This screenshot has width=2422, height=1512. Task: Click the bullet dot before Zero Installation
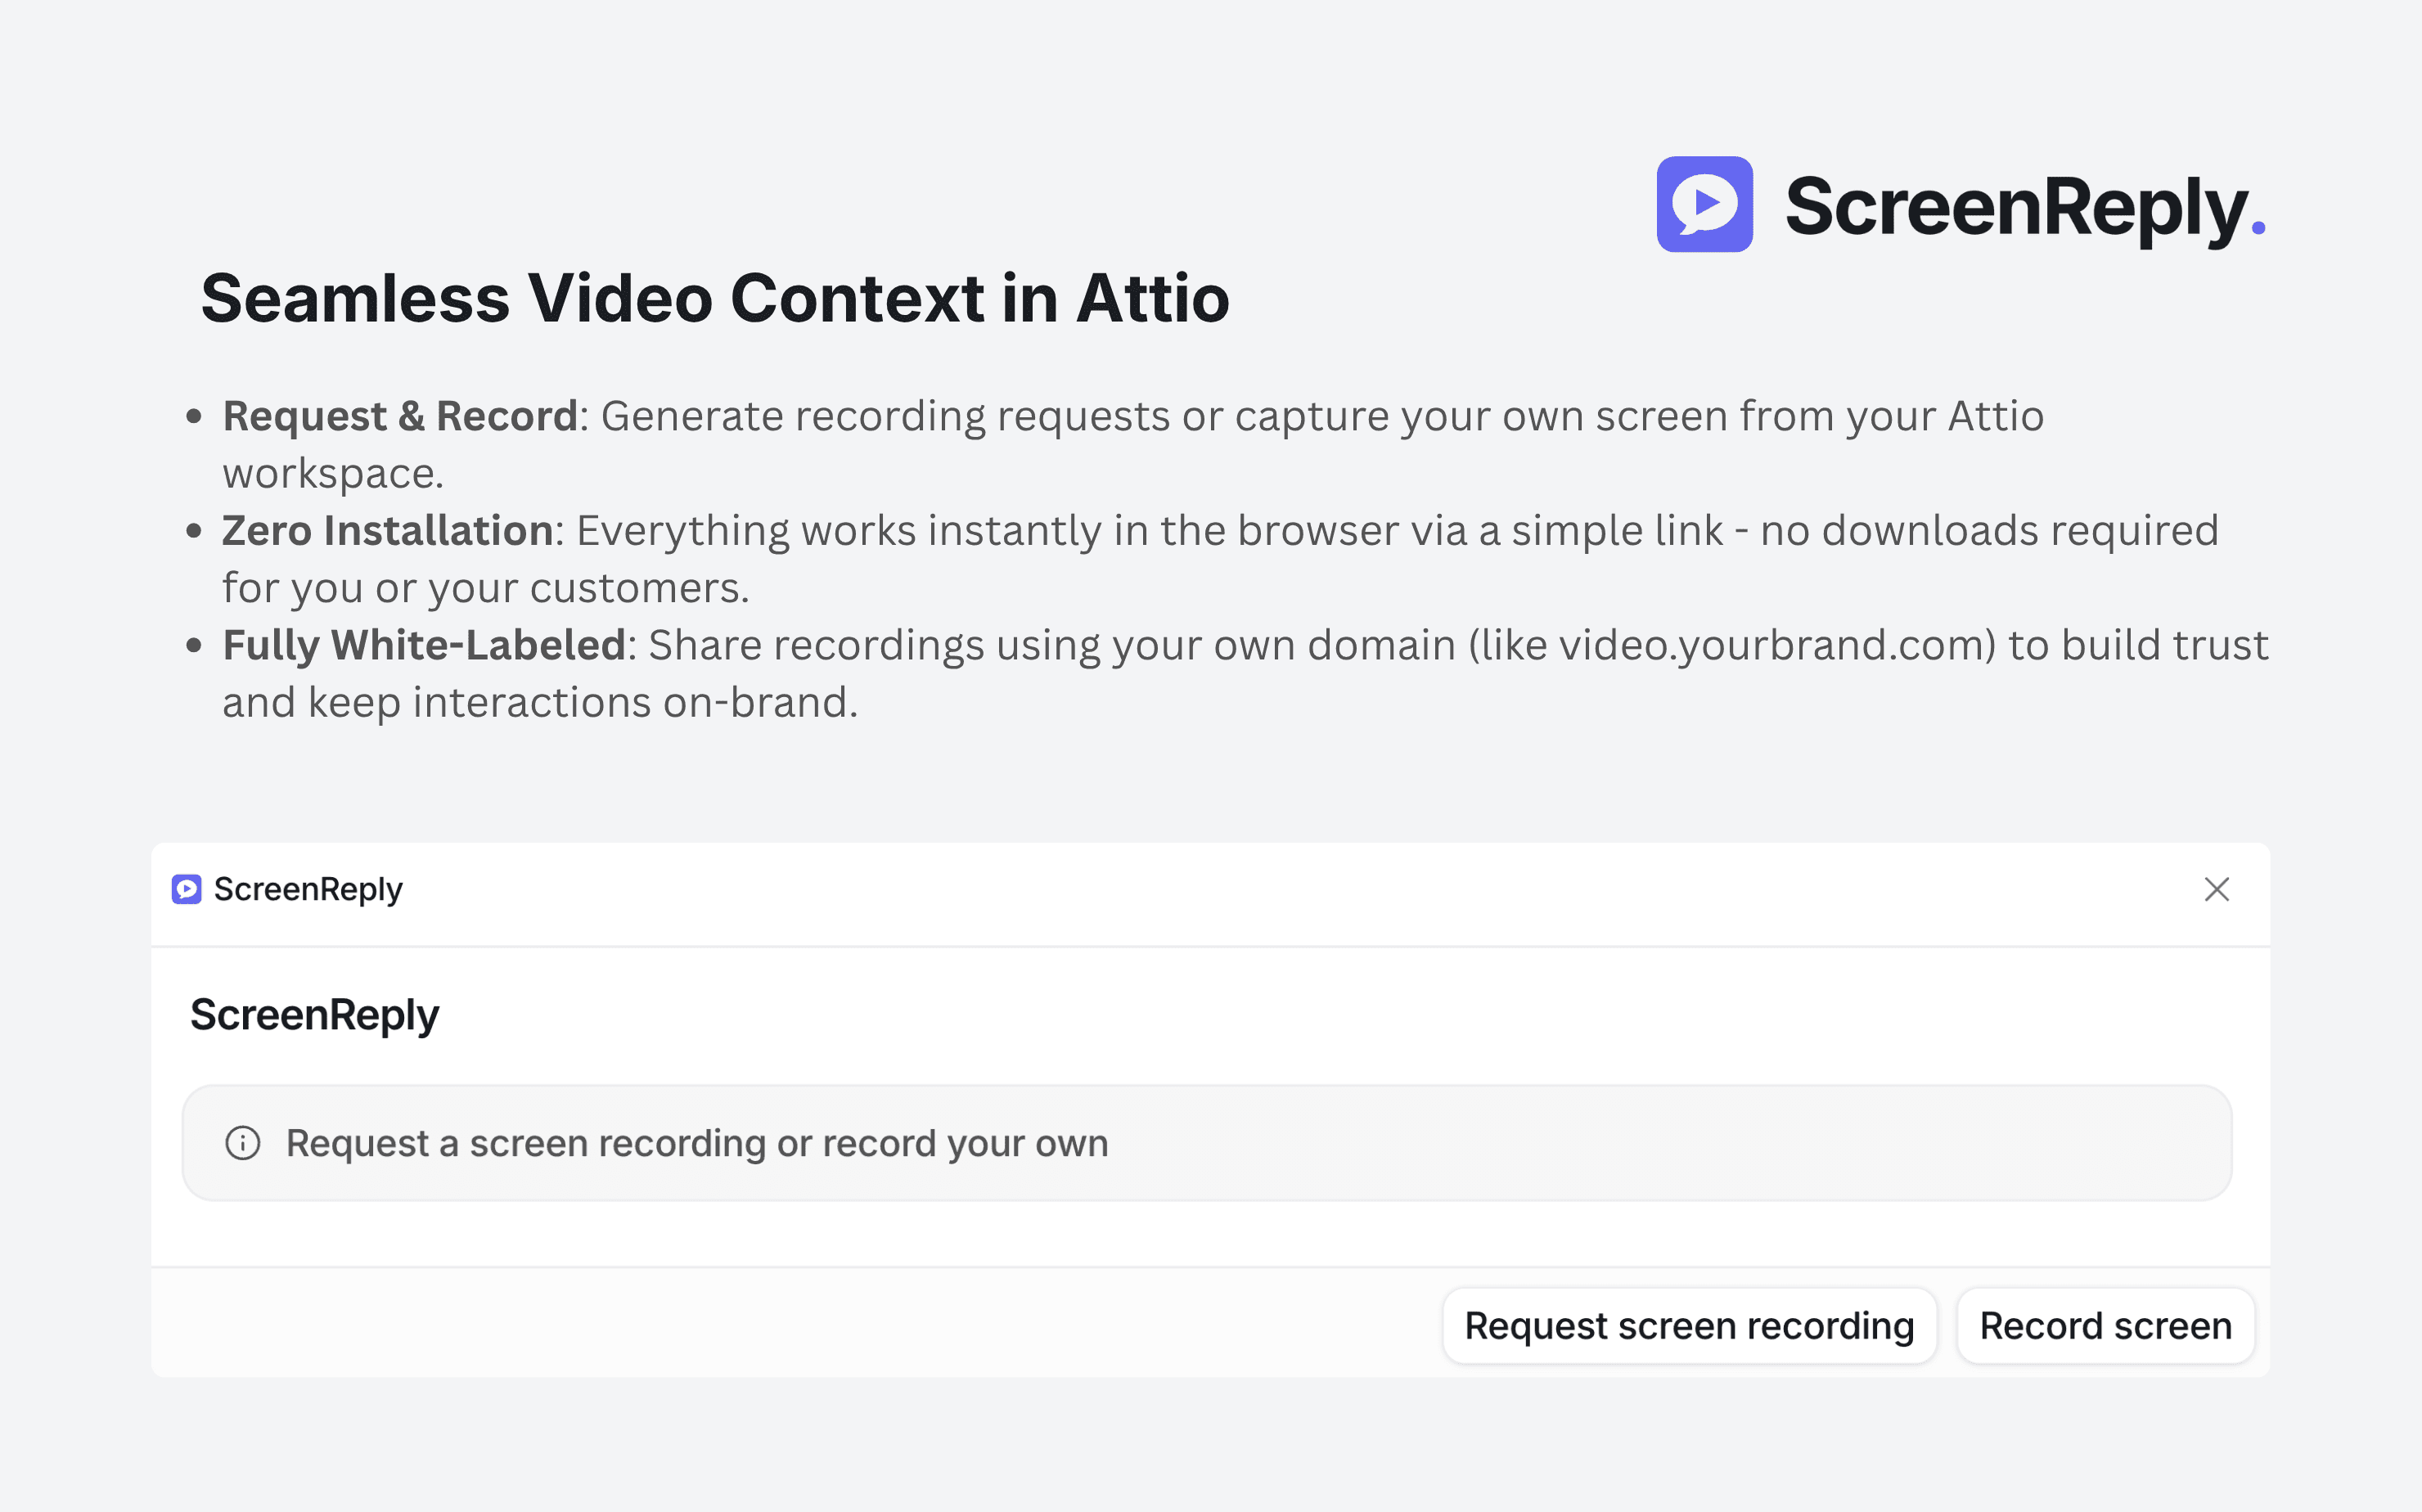[194, 531]
